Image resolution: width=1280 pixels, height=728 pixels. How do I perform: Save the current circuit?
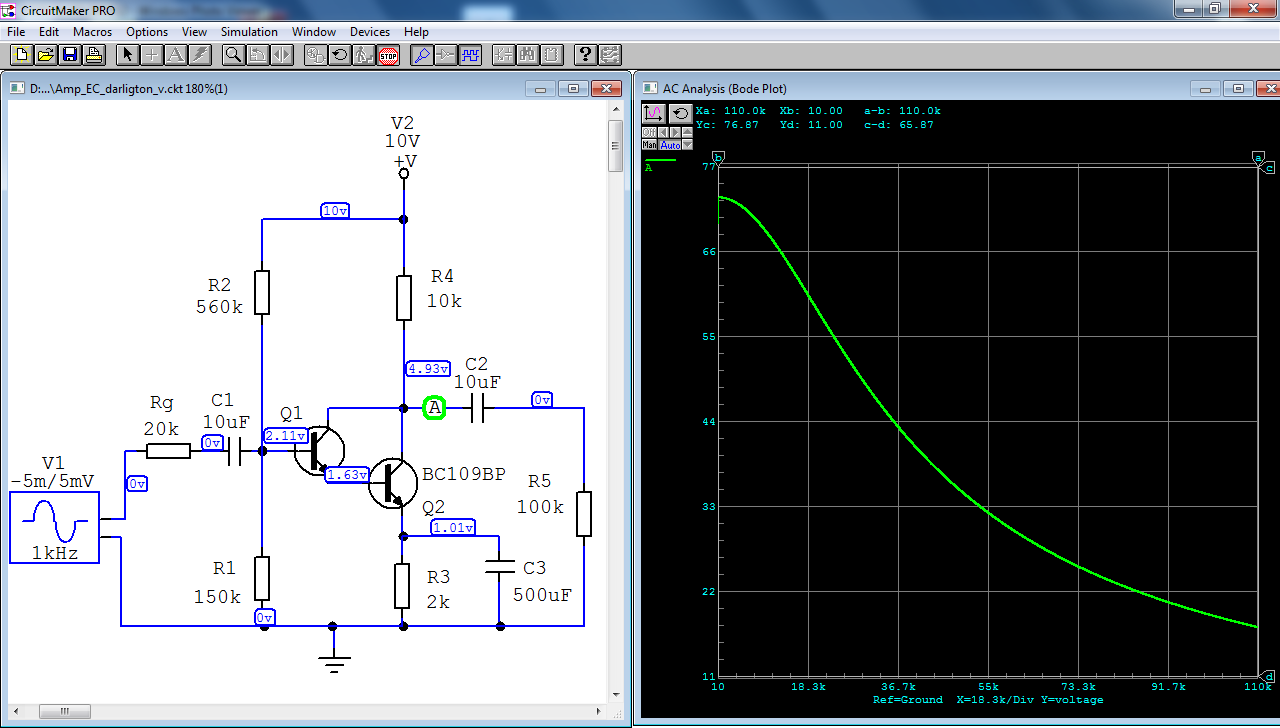(69, 55)
